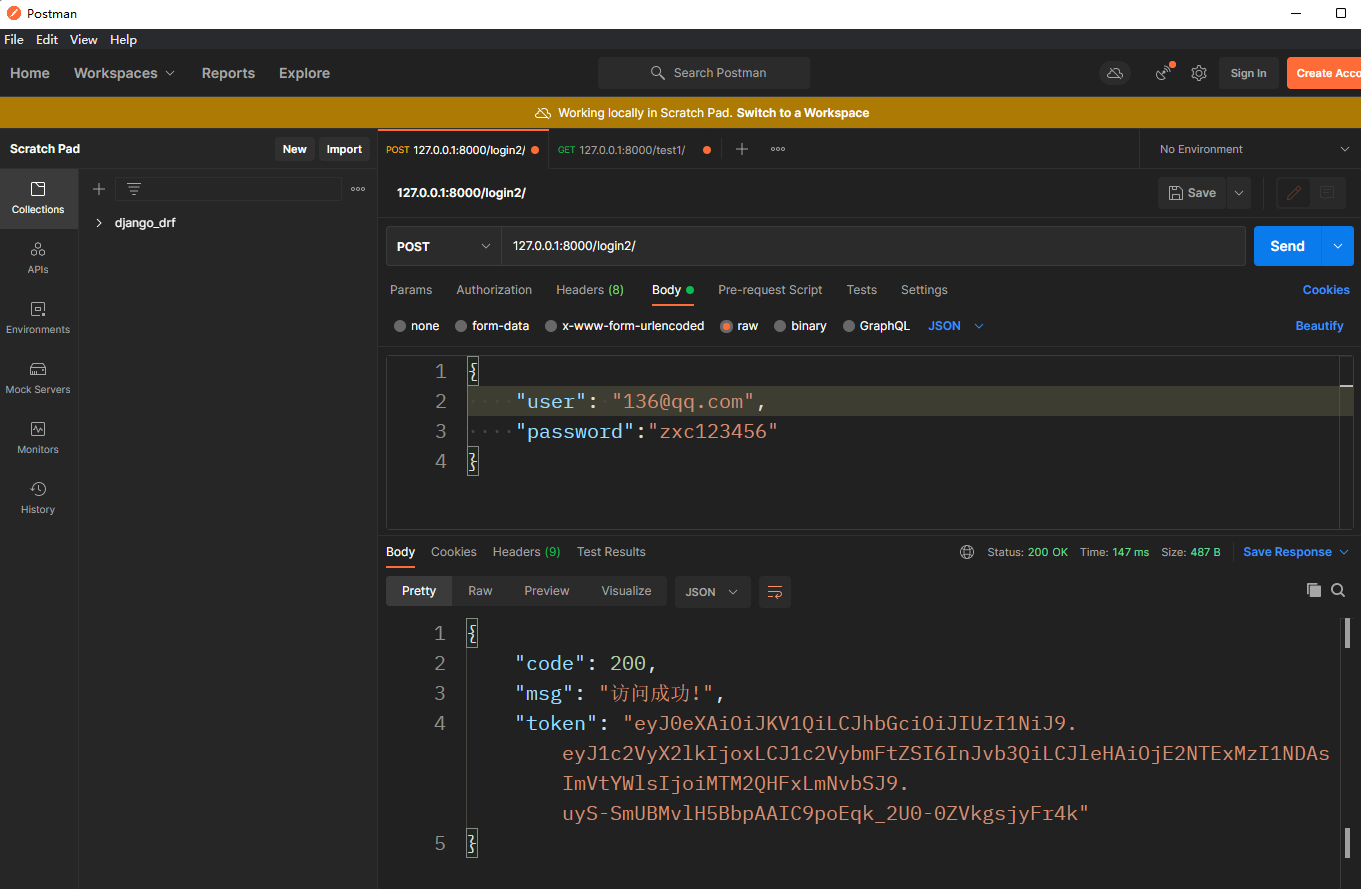1361x889 pixels.
Task: Search the response with magnifier icon
Action: [x=1338, y=590]
